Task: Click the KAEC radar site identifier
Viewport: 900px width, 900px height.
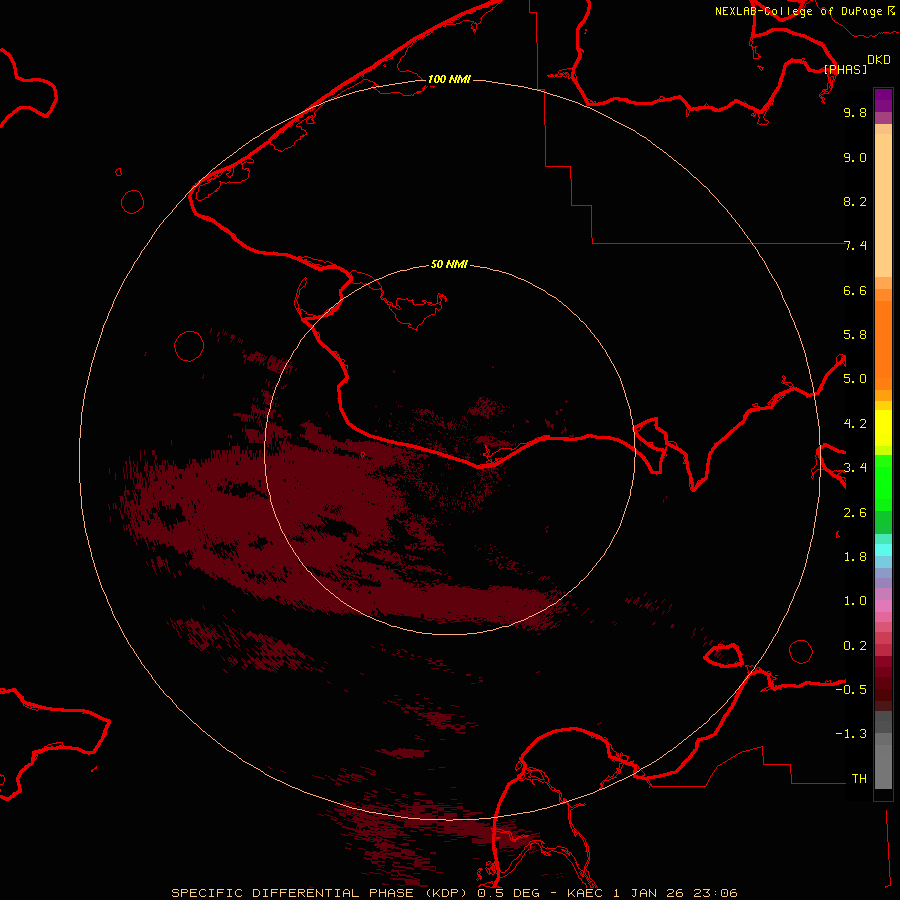Action: tap(587, 893)
